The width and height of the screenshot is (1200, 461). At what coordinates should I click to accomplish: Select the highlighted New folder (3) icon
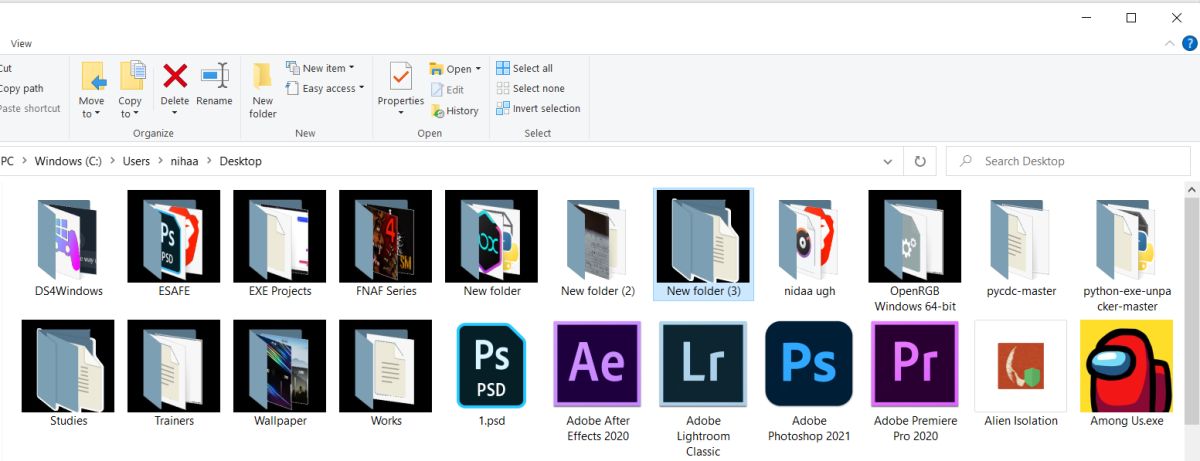coord(704,237)
